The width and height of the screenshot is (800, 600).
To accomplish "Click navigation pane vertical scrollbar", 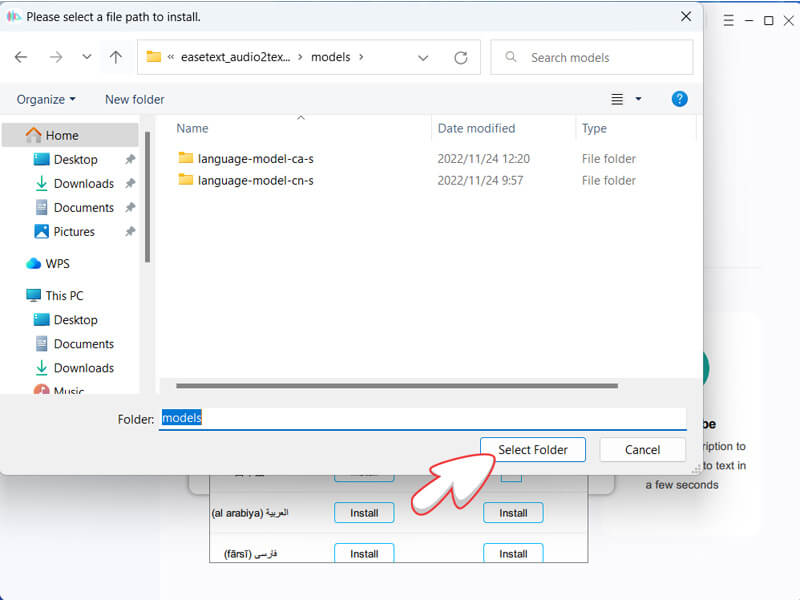I will pyautogui.click(x=147, y=197).
